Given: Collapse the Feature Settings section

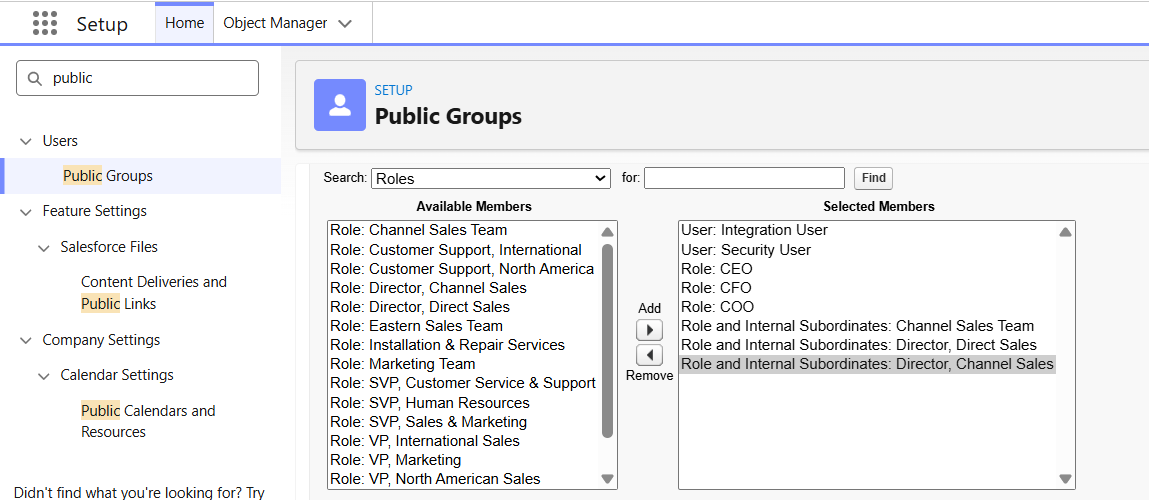Looking at the screenshot, I should [26, 212].
